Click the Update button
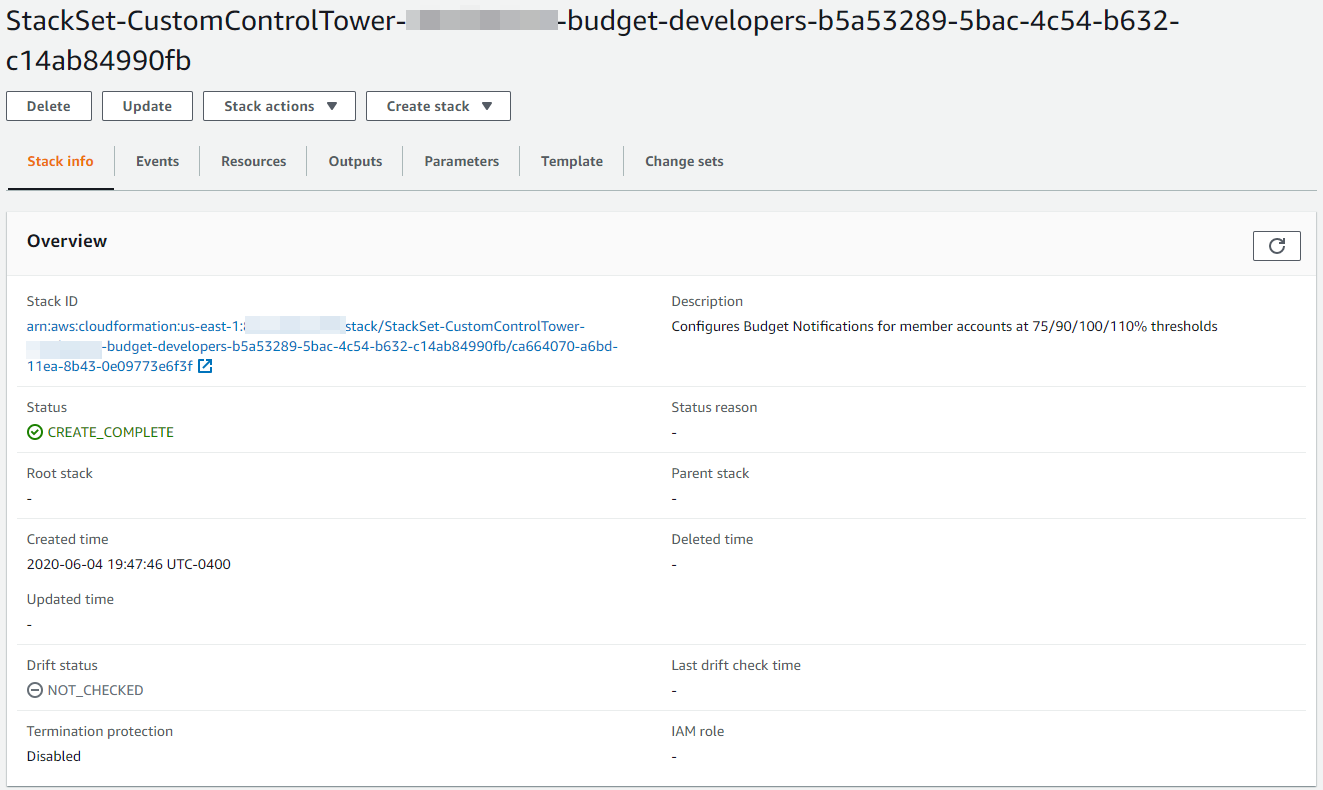This screenshot has height=790, width=1323. point(146,105)
